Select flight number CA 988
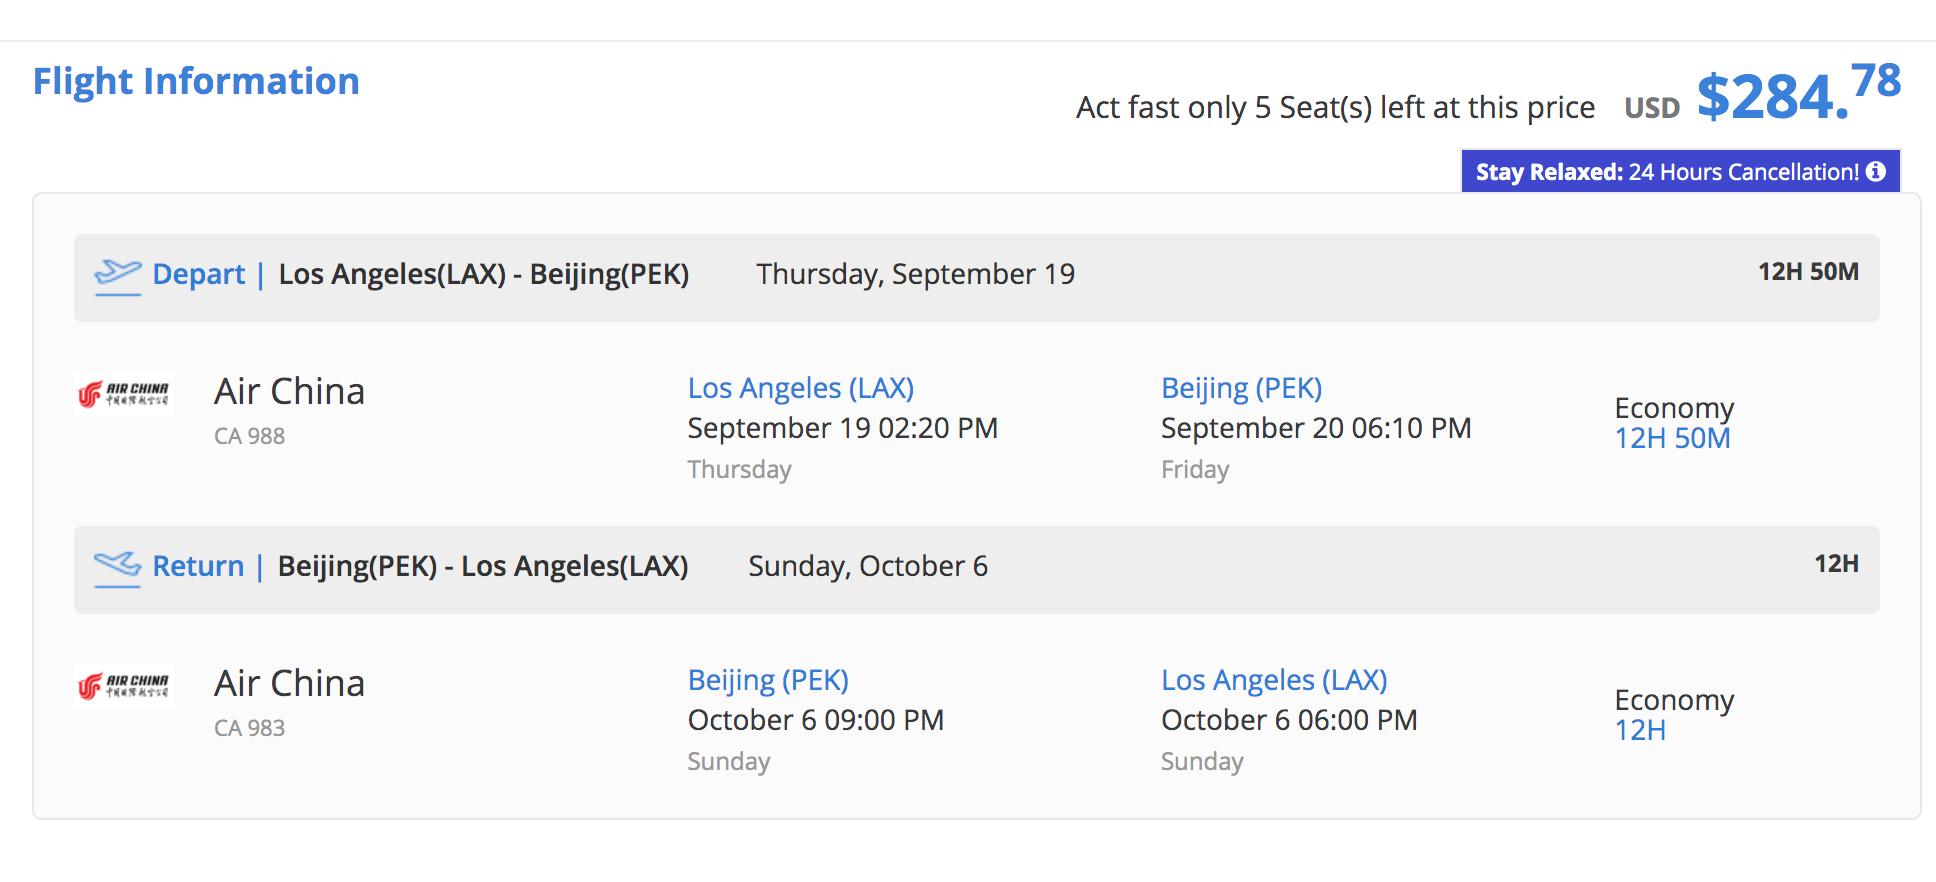The image size is (1936, 882). tap(249, 436)
